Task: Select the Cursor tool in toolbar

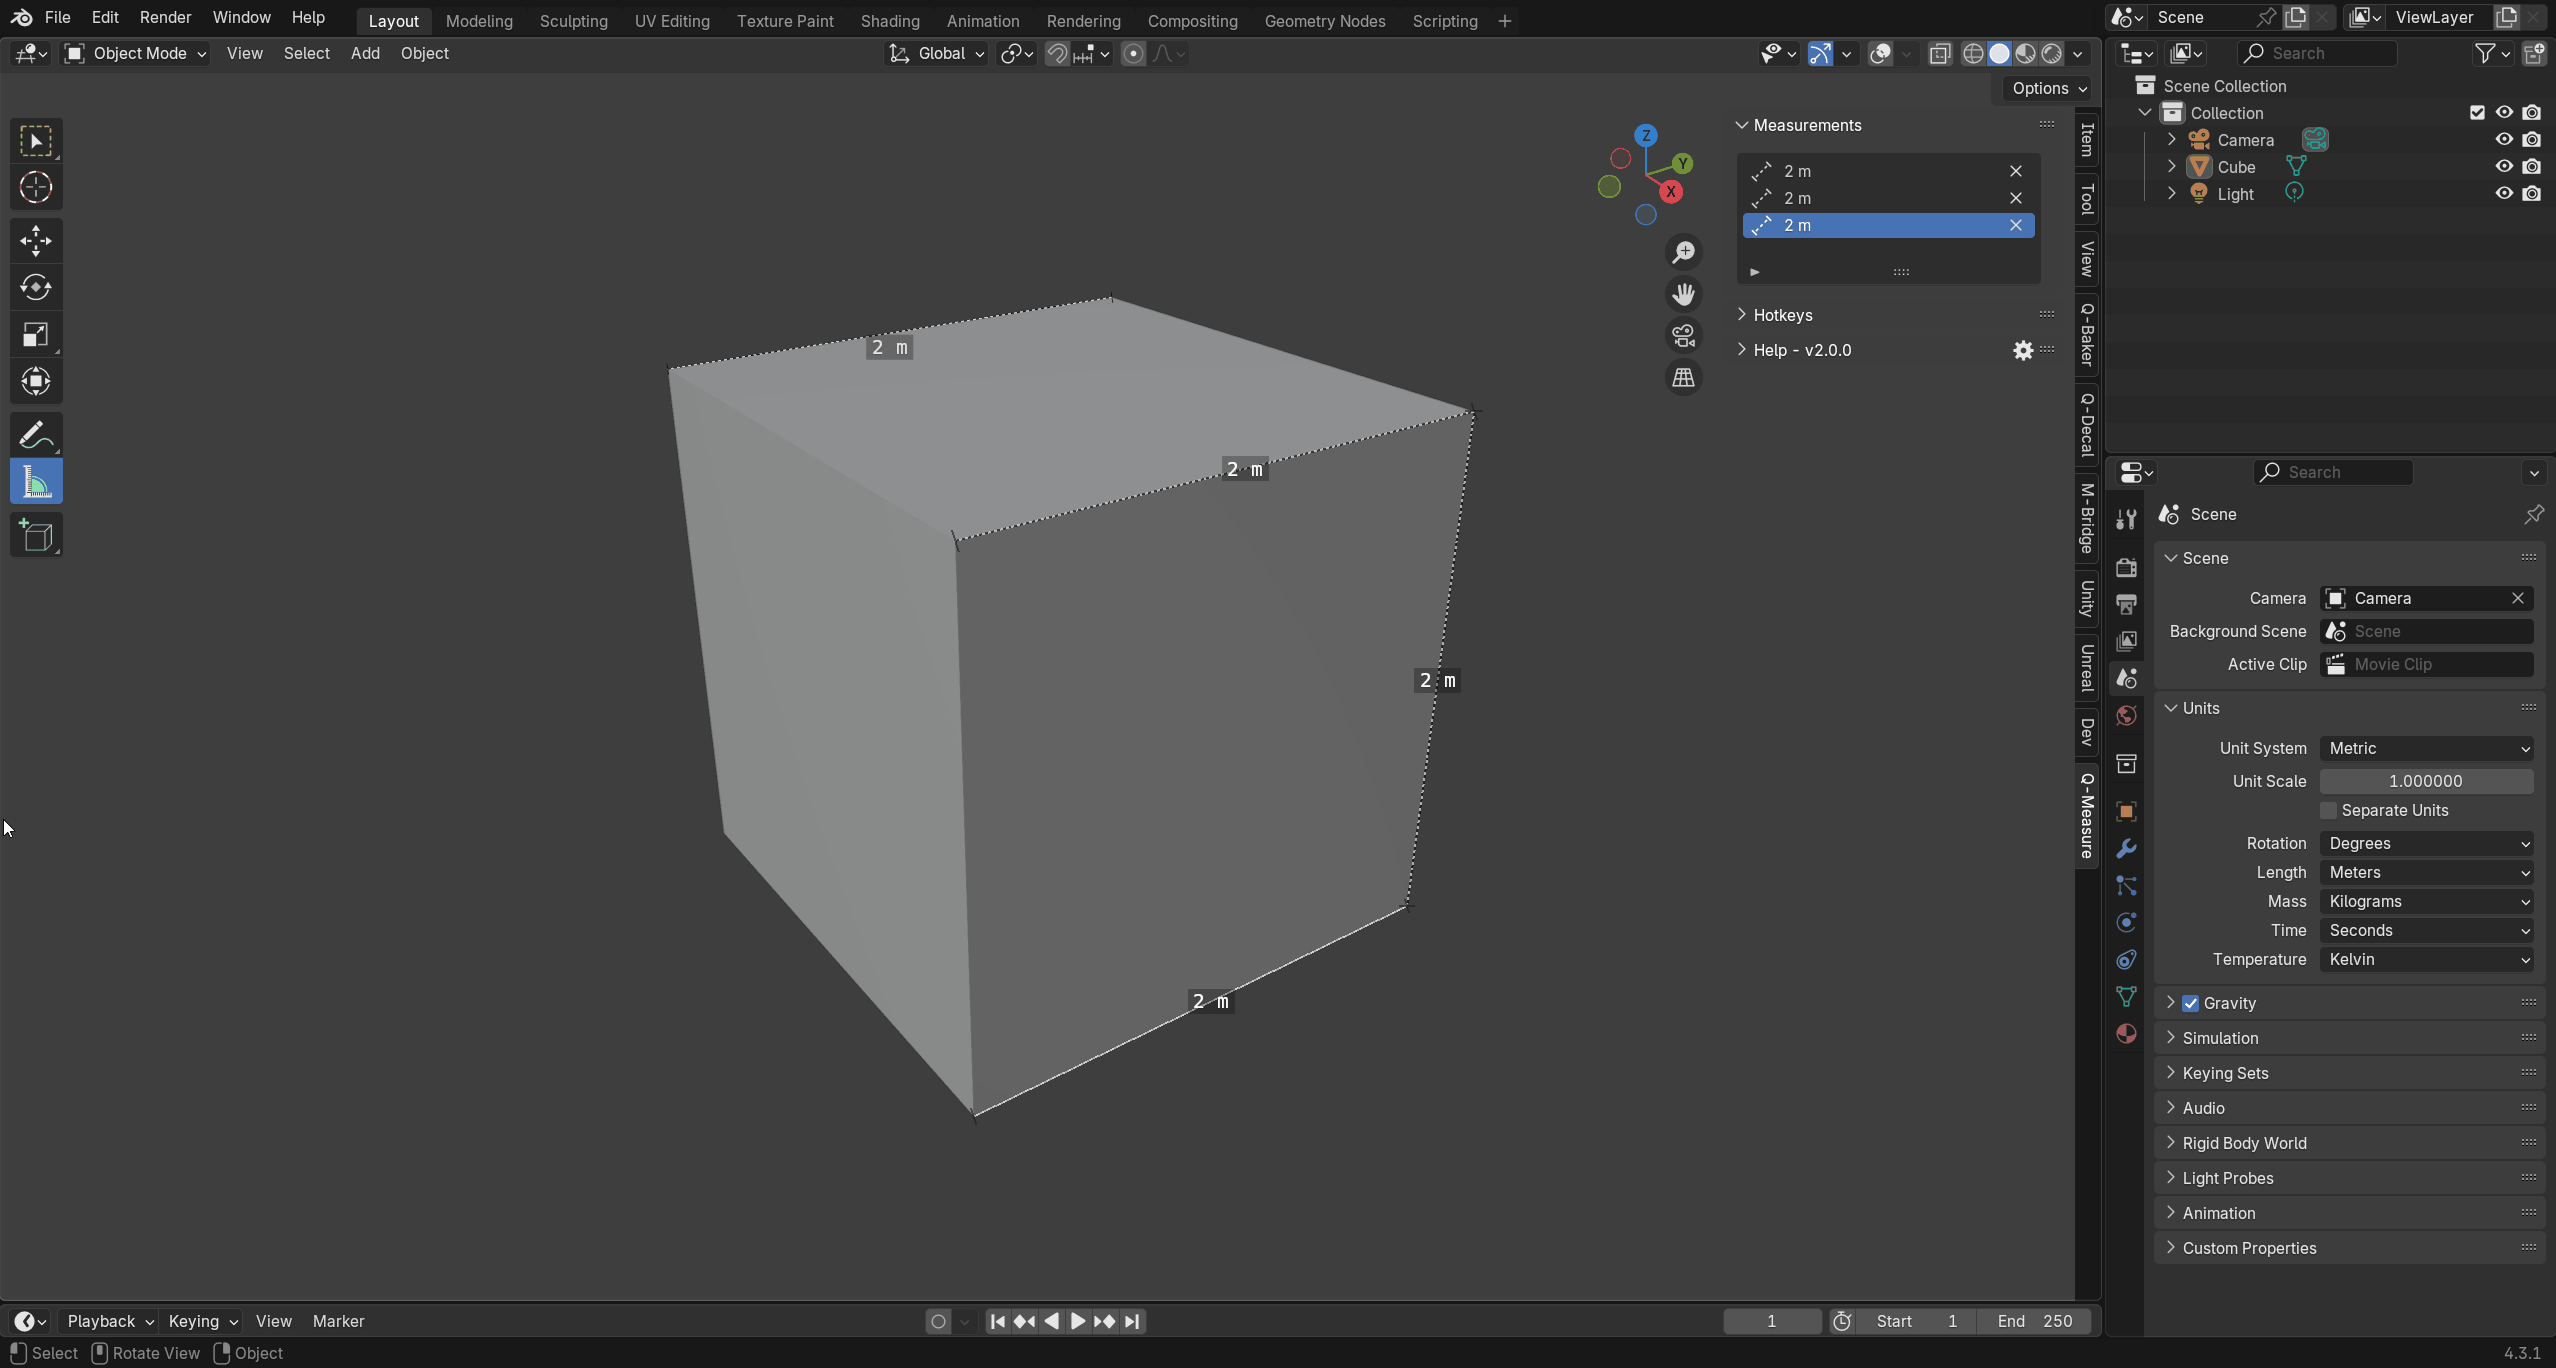Action: click(36, 188)
